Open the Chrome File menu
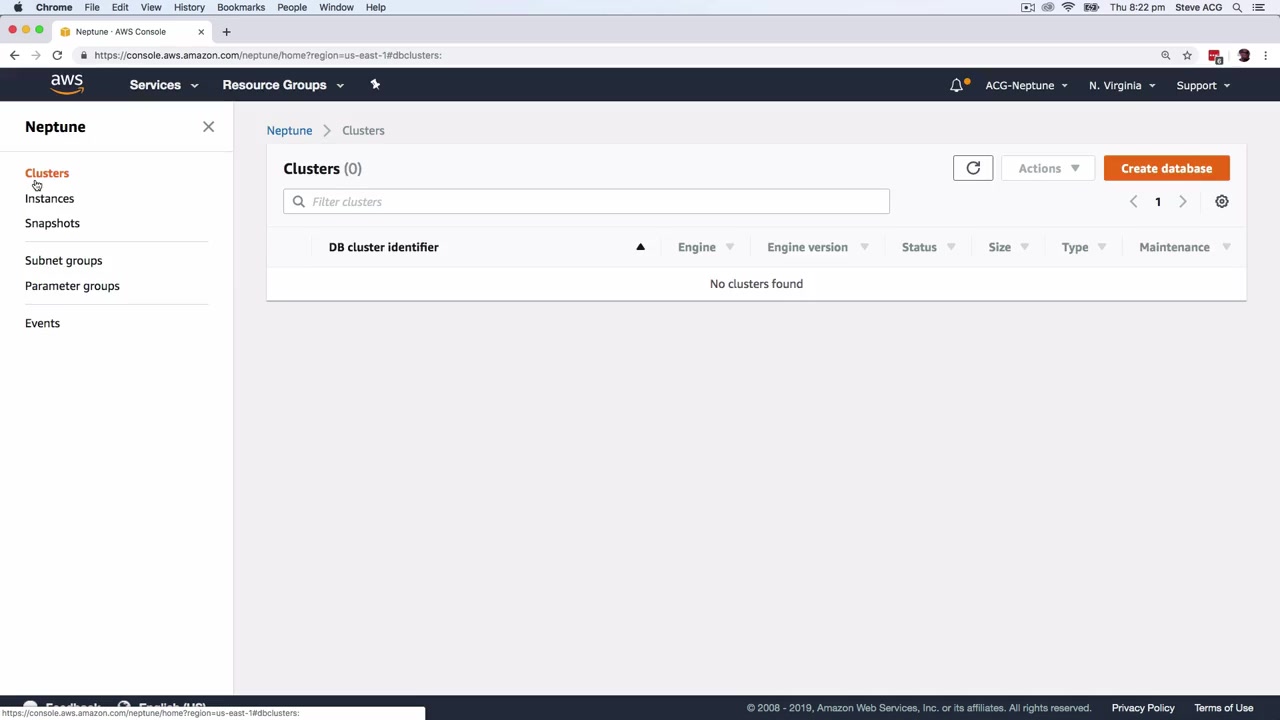The height and width of the screenshot is (720, 1280). tap(92, 7)
